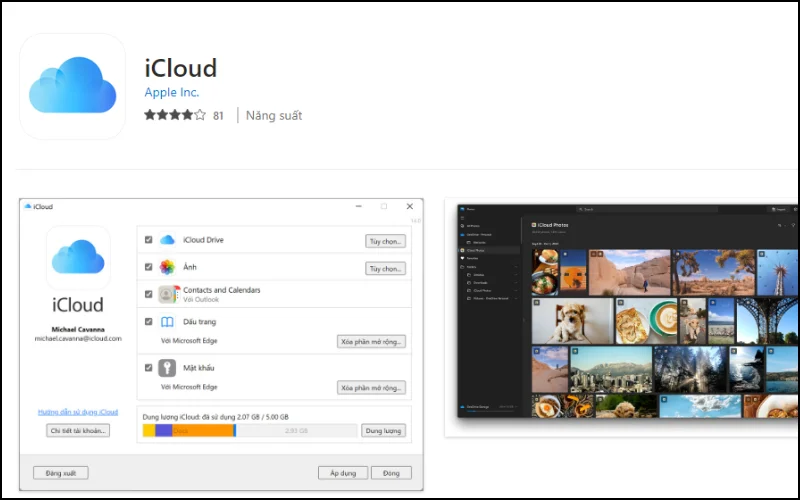
Task: Open Tùy chọn for Ảnh
Action: (x=385, y=268)
